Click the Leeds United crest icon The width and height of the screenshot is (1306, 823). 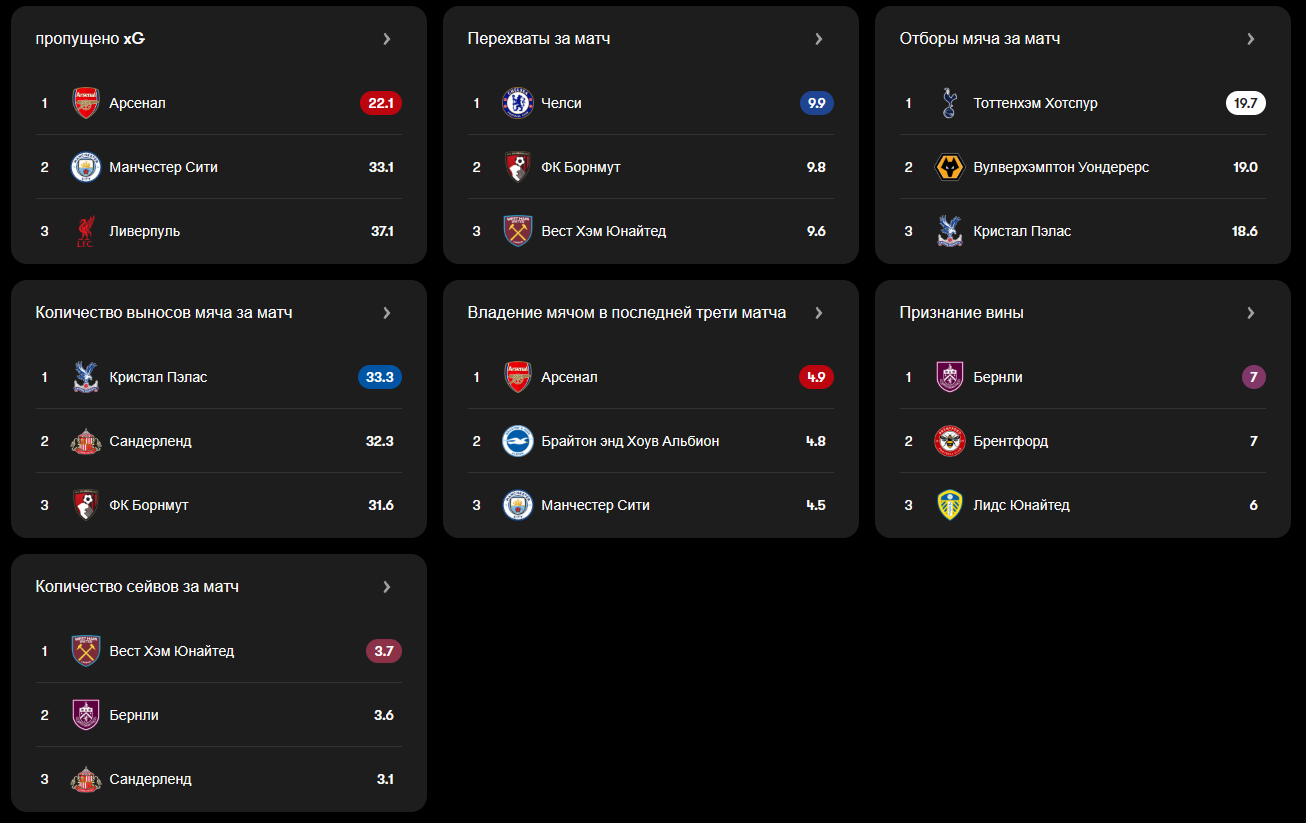[950, 505]
